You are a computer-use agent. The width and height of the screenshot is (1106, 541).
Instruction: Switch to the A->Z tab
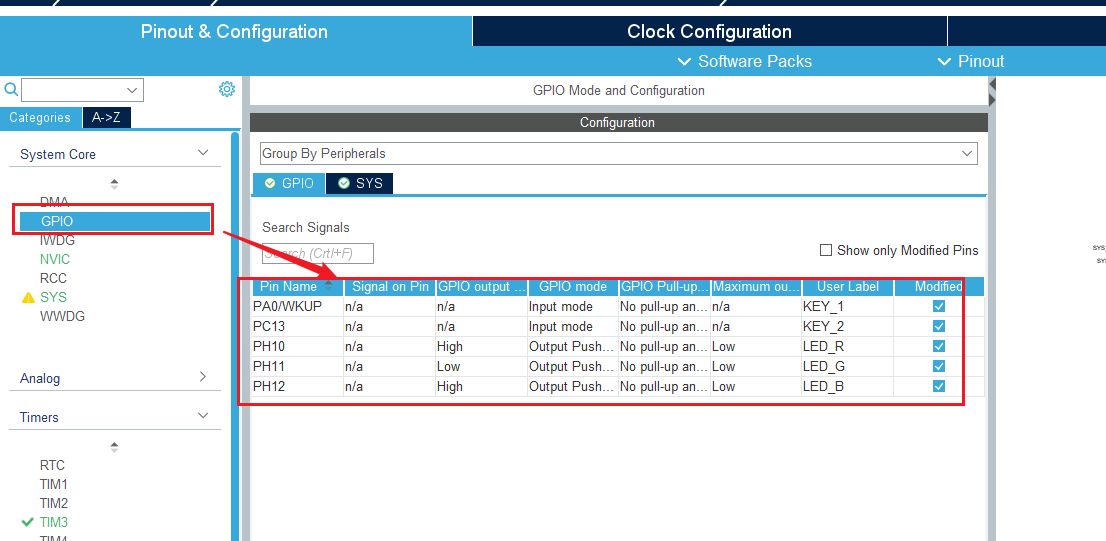click(107, 118)
